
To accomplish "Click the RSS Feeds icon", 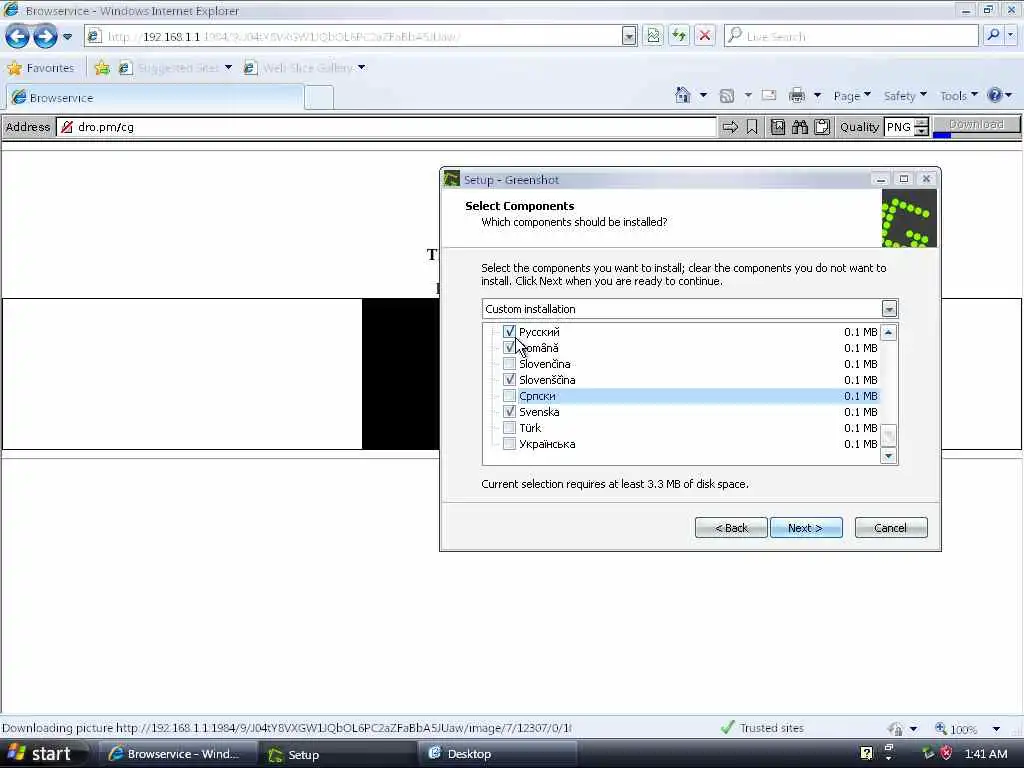I will pyautogui.click(x=726, y=96).
